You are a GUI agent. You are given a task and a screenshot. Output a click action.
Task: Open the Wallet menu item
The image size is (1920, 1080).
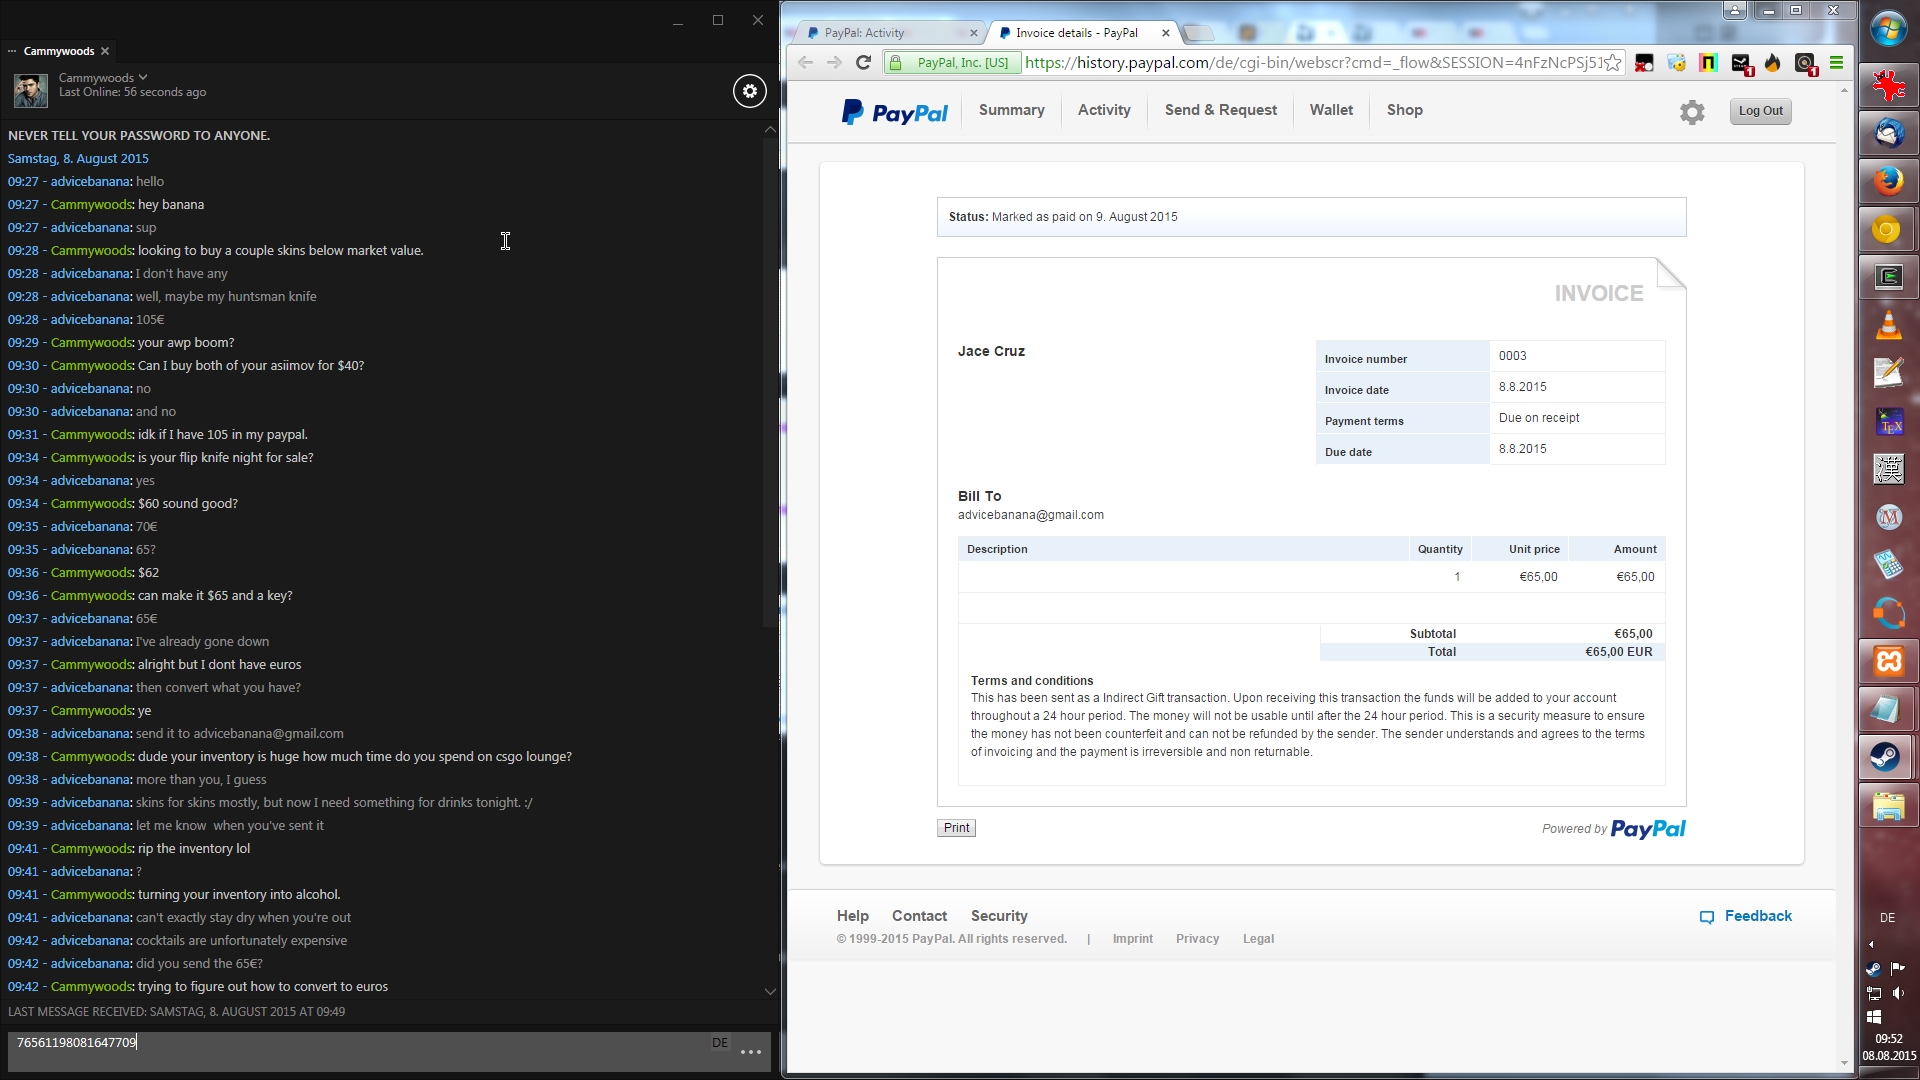pos(1331,110)
